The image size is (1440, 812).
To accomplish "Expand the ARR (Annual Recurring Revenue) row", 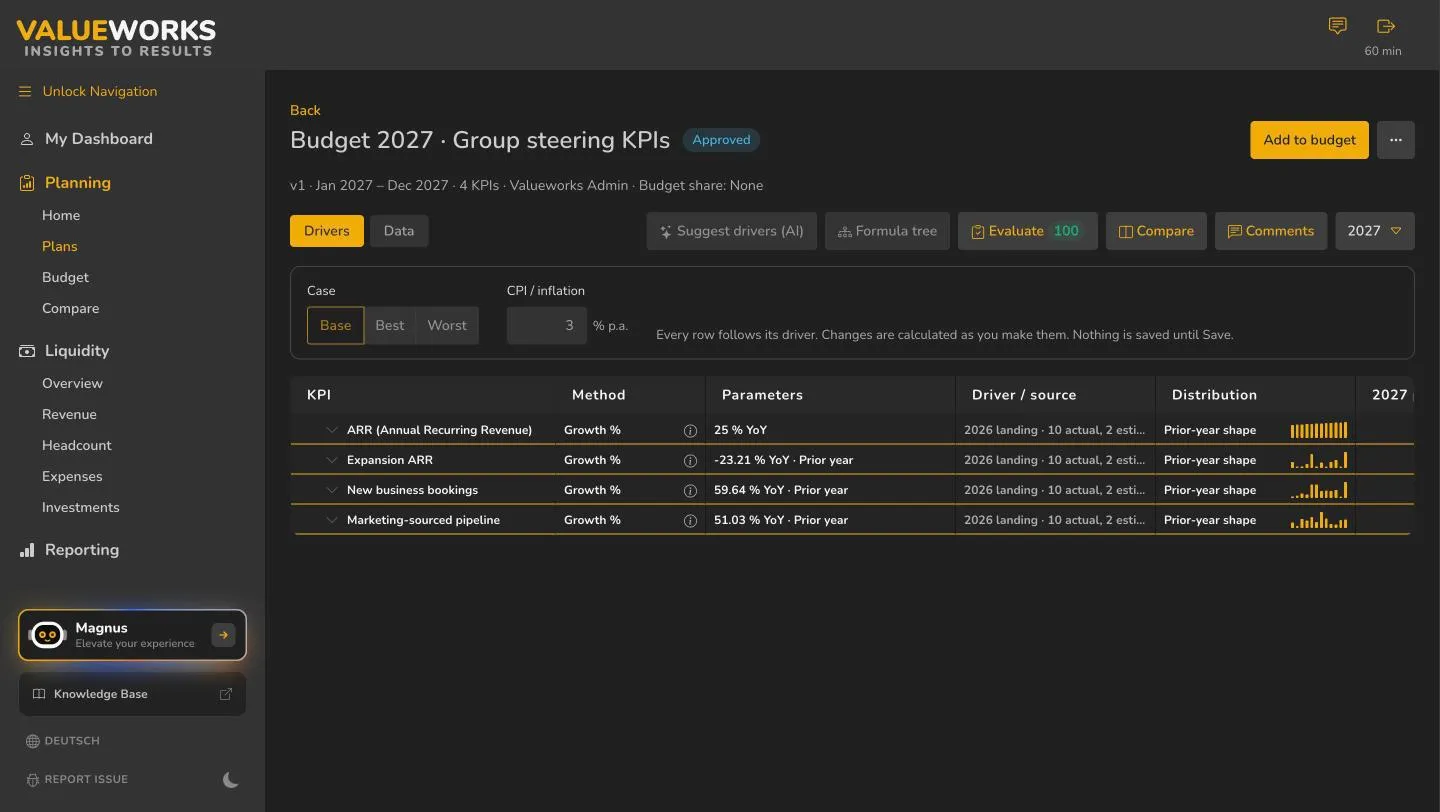I will pyautogui.click(x=331, y=430).
